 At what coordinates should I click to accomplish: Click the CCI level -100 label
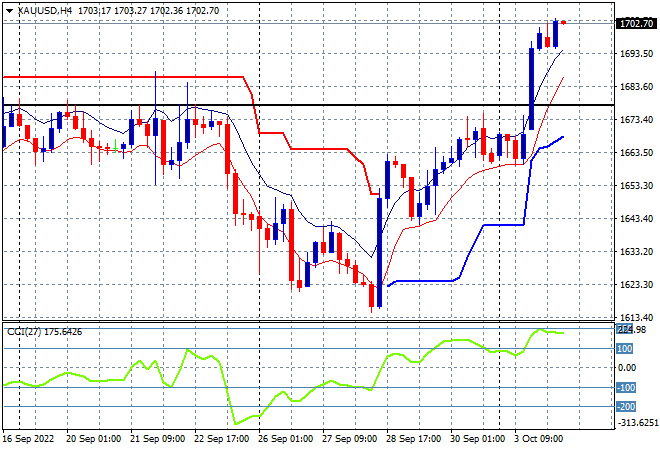tap(626, 387)
